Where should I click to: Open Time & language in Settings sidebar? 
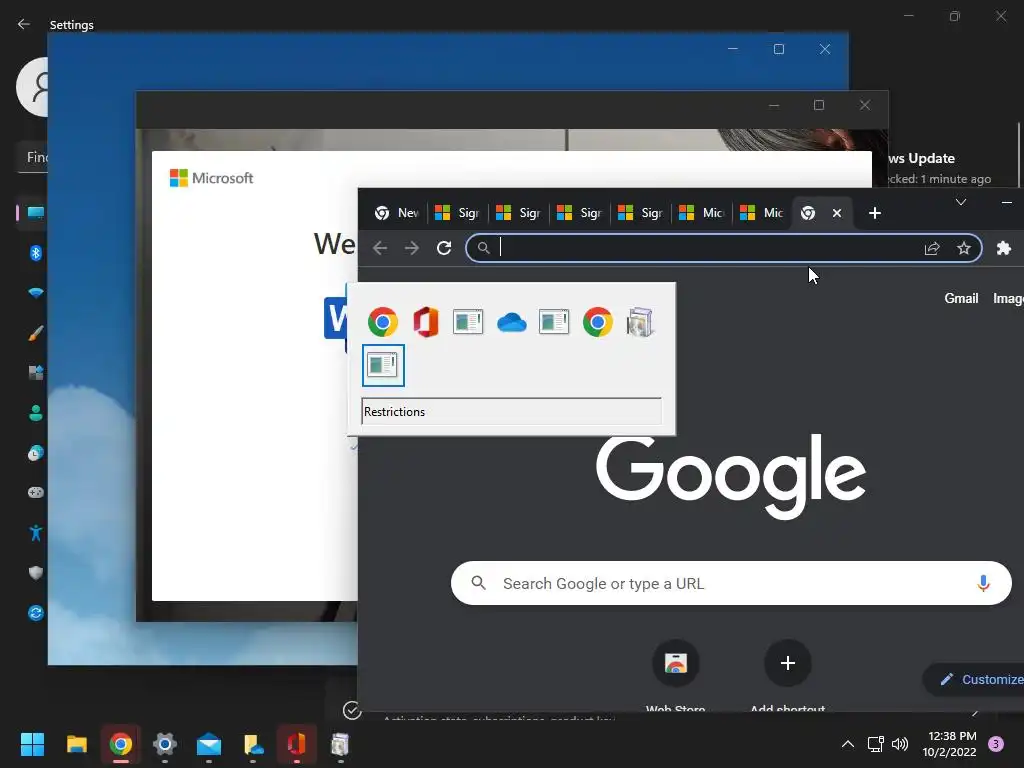pos(36,453)
